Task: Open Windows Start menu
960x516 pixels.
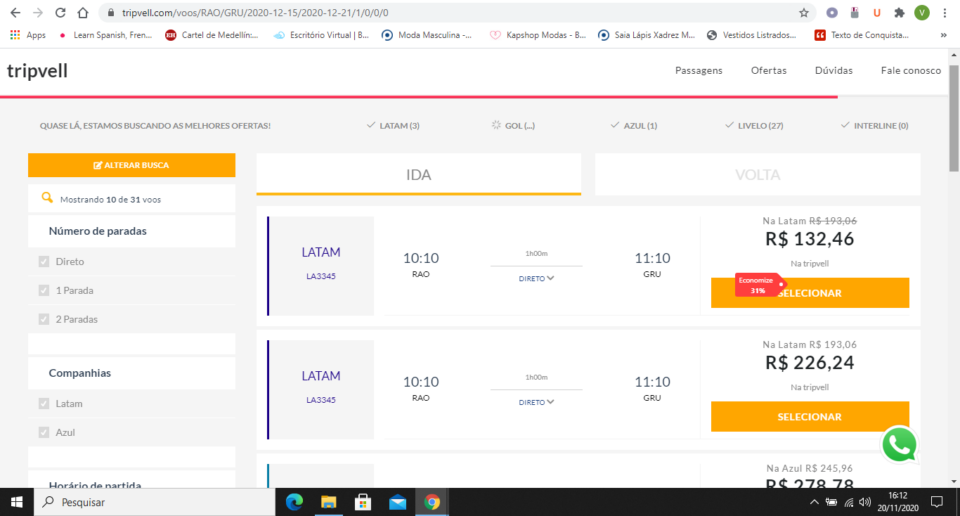Action: (x=17, y=502)
